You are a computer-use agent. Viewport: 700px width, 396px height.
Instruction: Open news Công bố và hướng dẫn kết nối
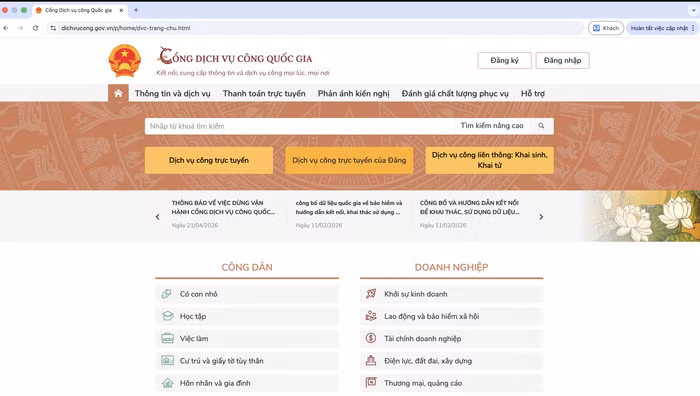[x=470, y=207]
